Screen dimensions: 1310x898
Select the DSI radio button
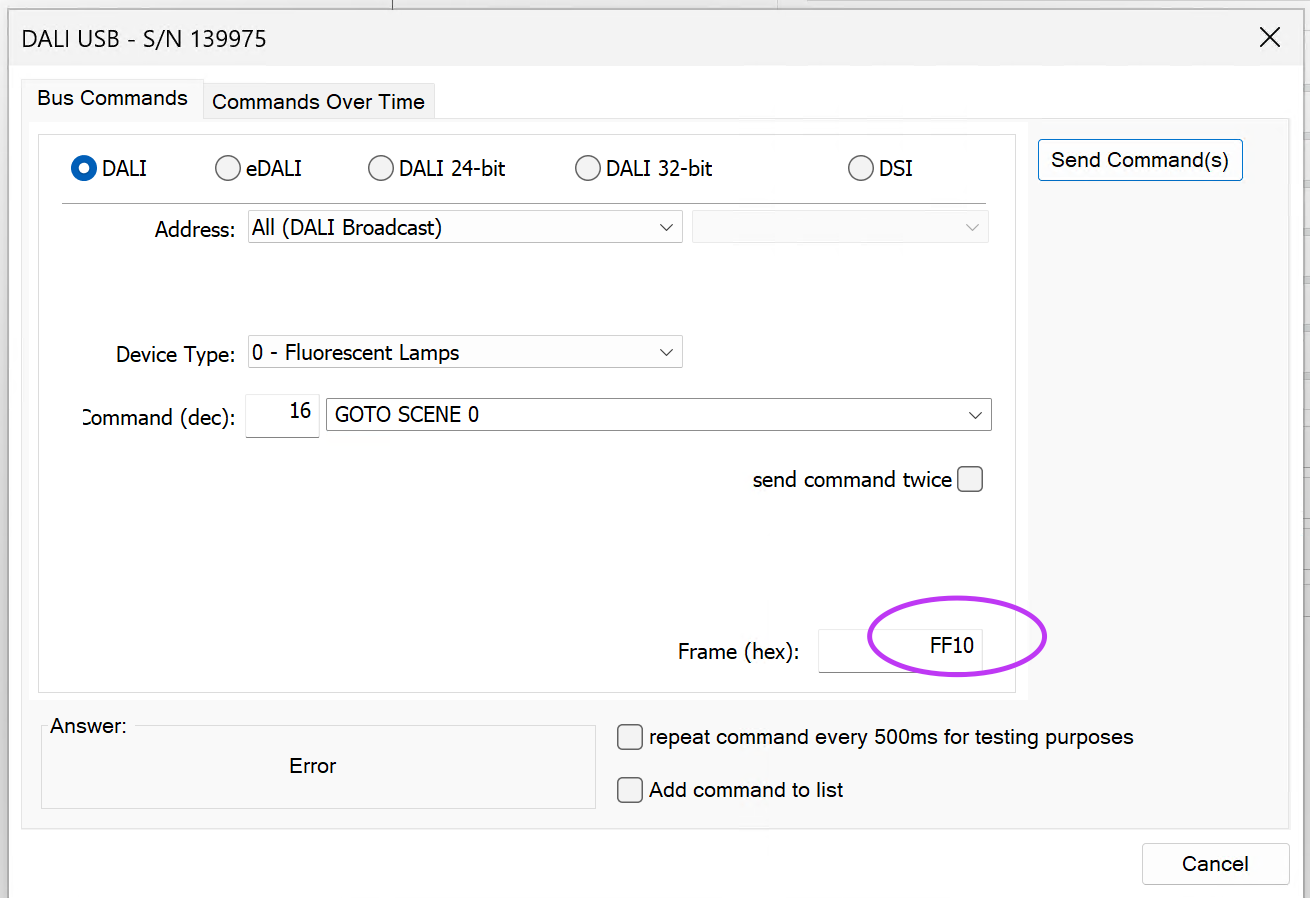(x=860, y=169)
